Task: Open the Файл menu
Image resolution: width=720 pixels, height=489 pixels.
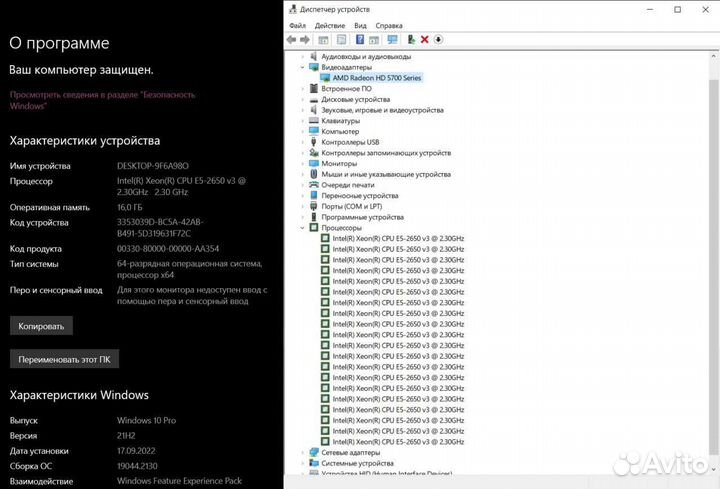Action: [x=298, y=25]
